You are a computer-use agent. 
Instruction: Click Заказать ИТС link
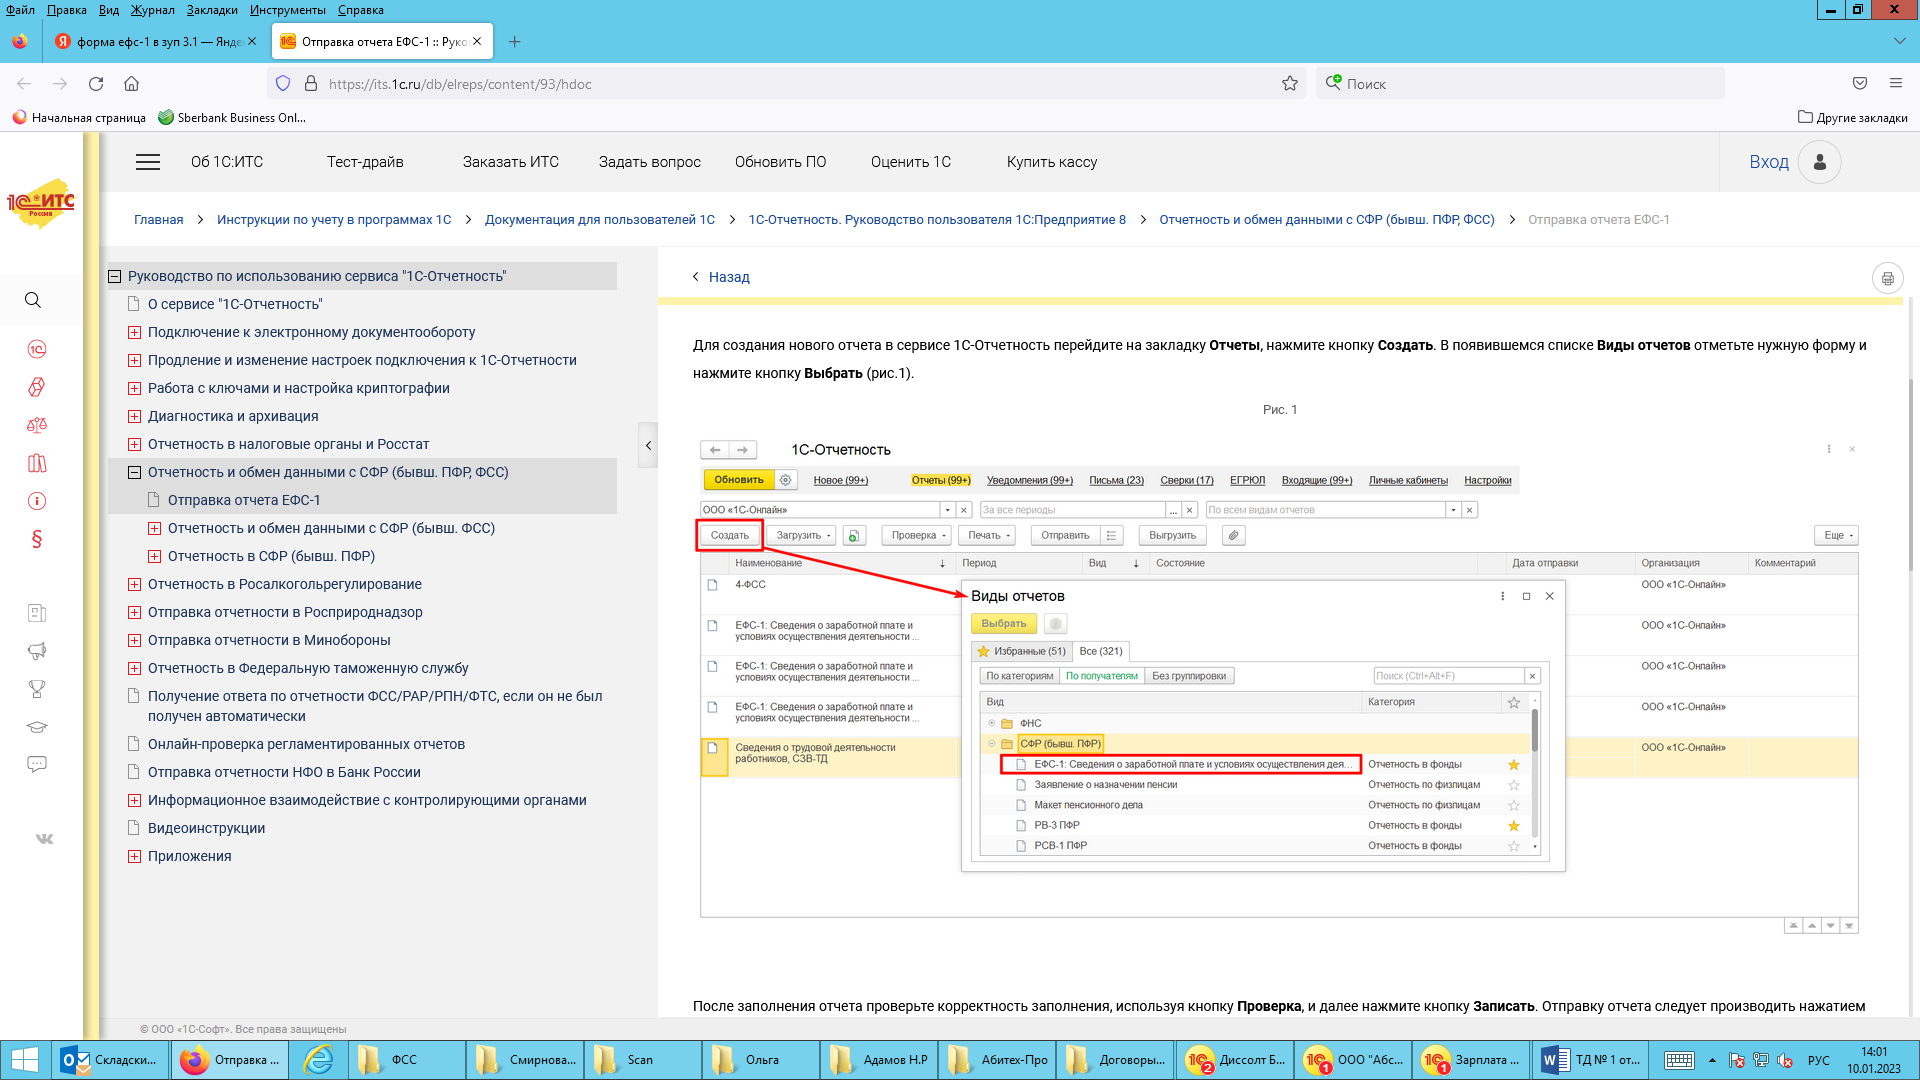[x=511, y=162]
